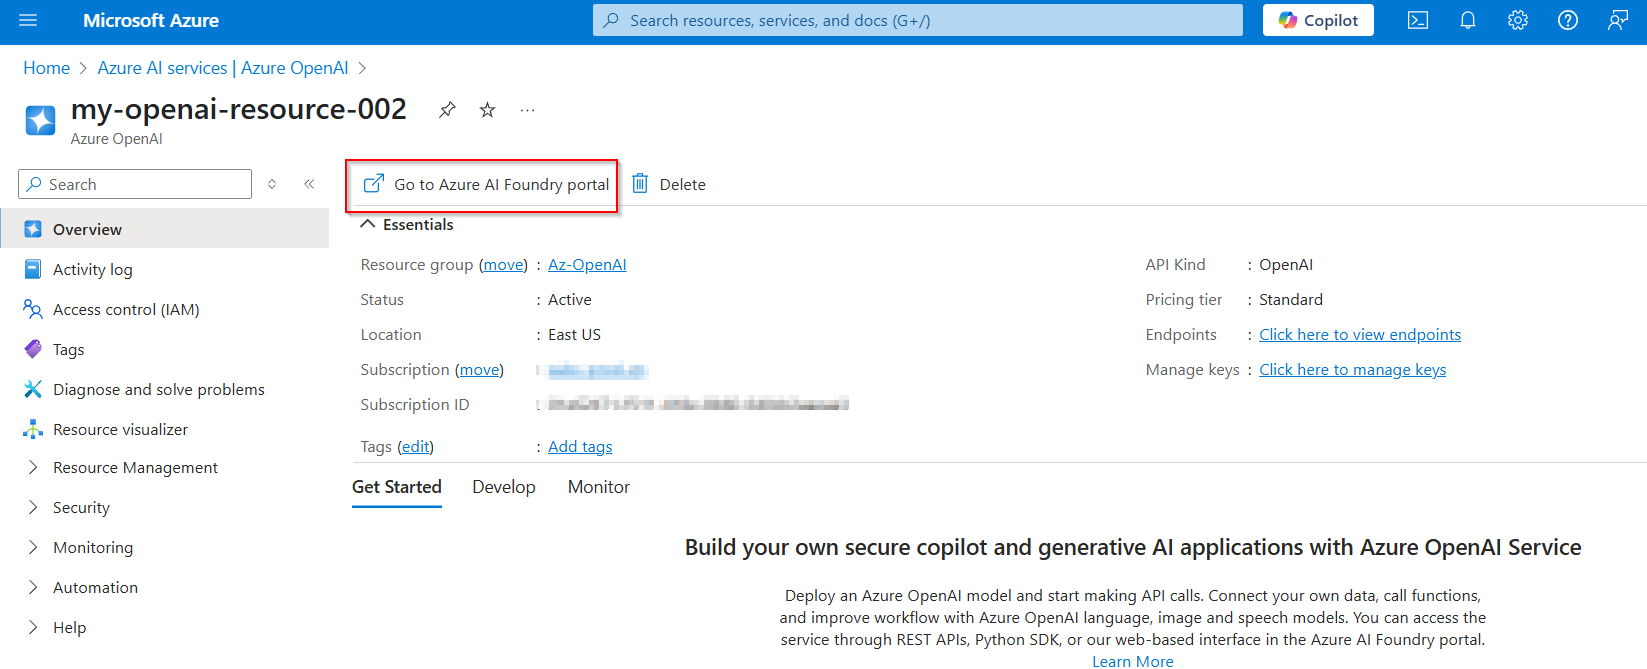This screenshot has width=1647, height=669.
Task: Click the 'OpenAI' API Kind value
Action: (1286, 264)
